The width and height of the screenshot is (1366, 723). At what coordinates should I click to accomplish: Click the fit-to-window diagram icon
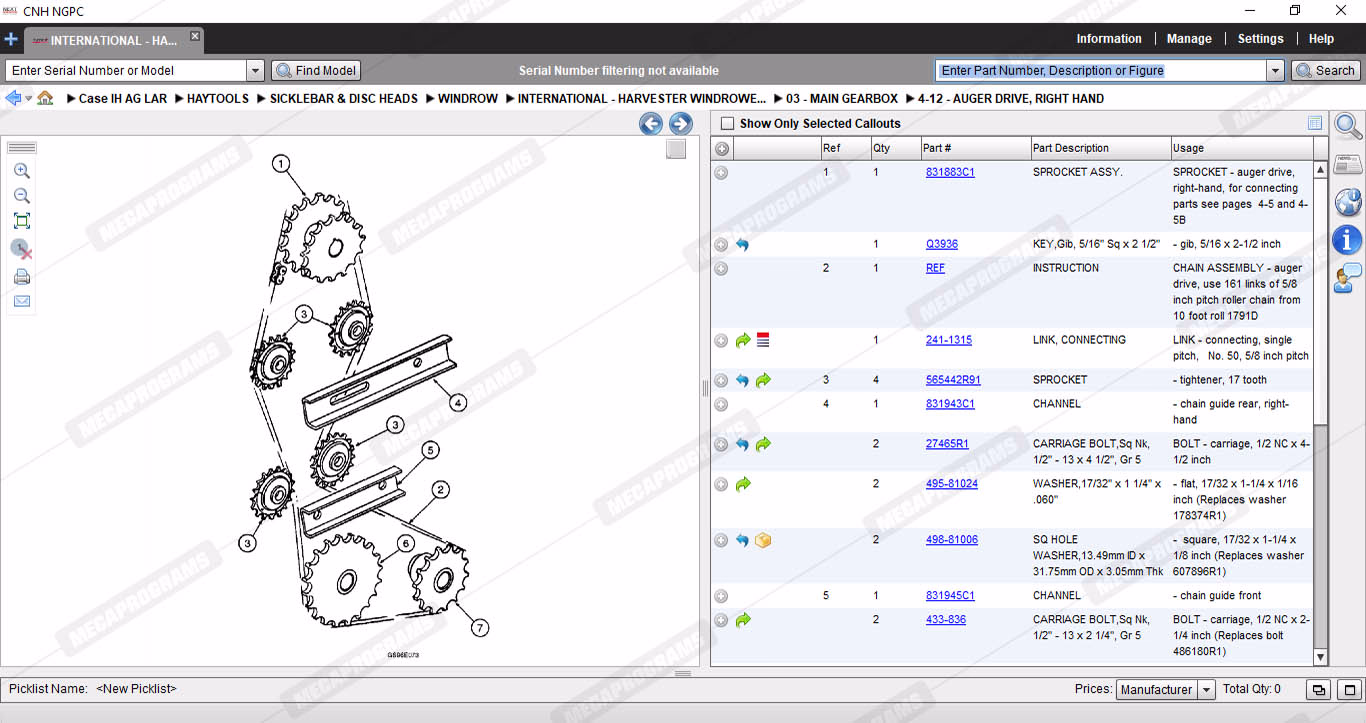(x=21, y=221)
